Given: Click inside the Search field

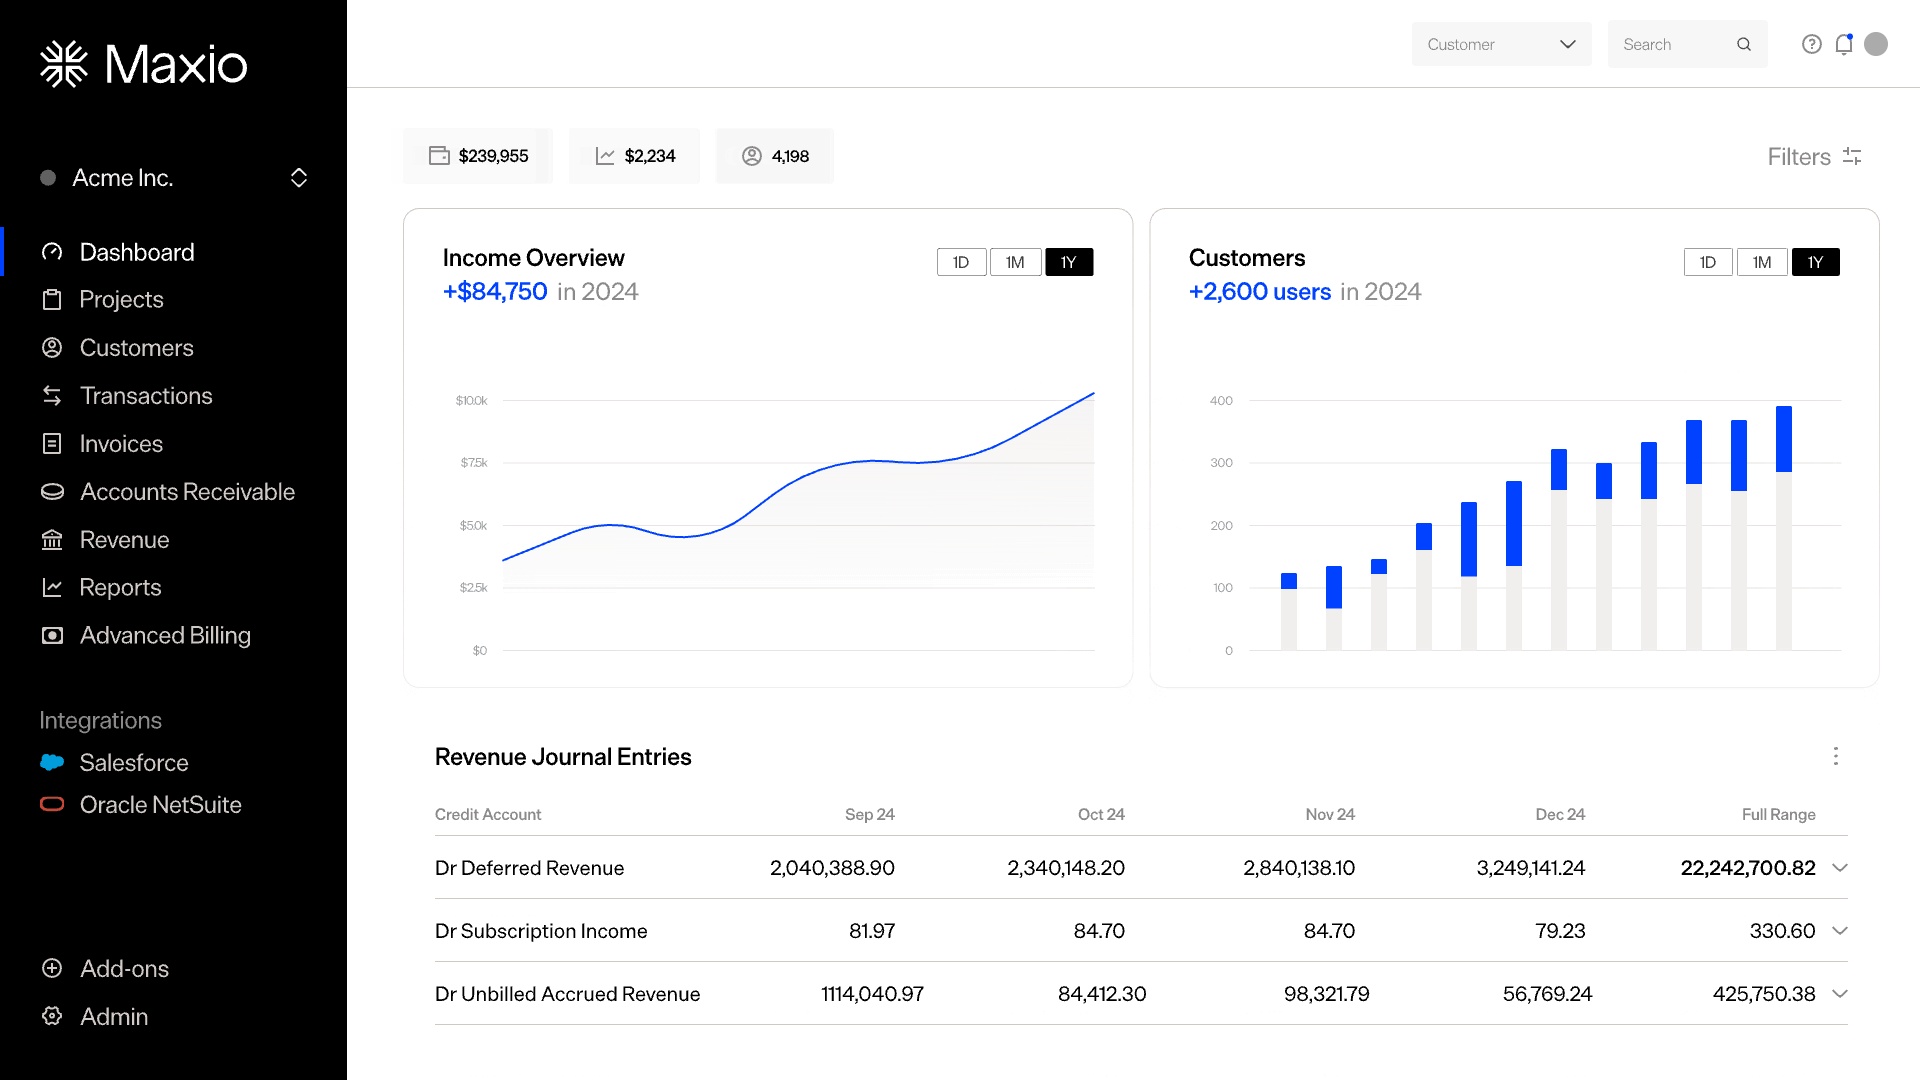Looking at the screenshot, I should click(x=1687, y=44).
